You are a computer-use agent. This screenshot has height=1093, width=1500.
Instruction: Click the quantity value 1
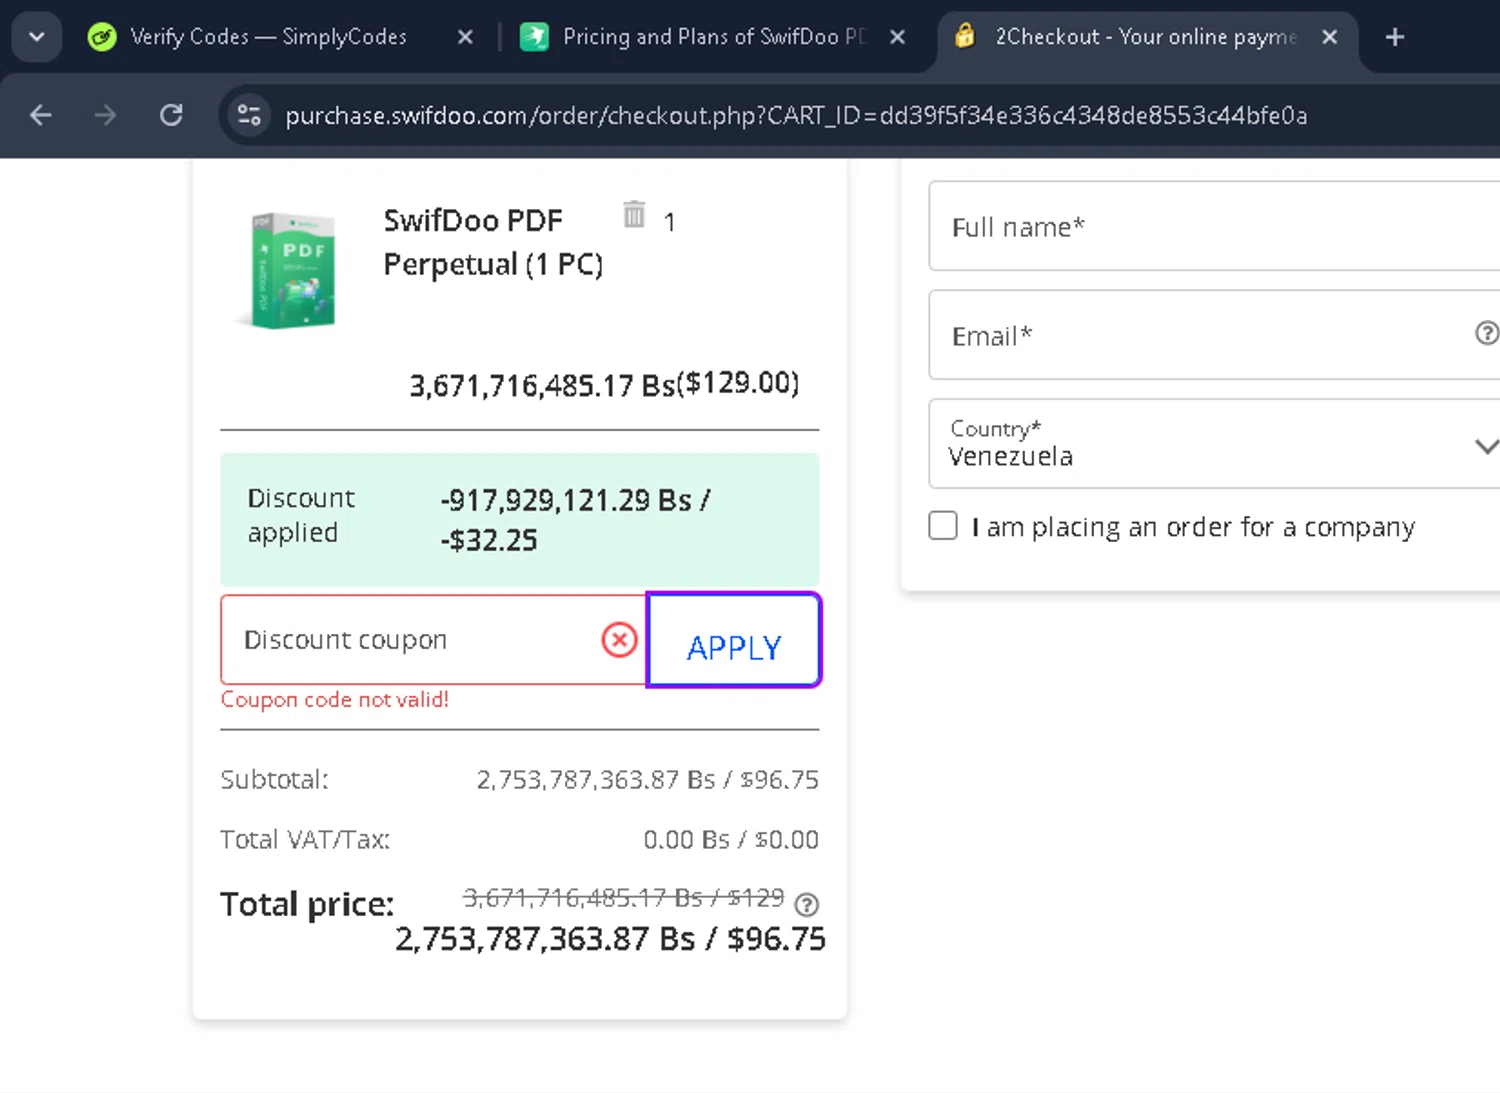(669, 222)
